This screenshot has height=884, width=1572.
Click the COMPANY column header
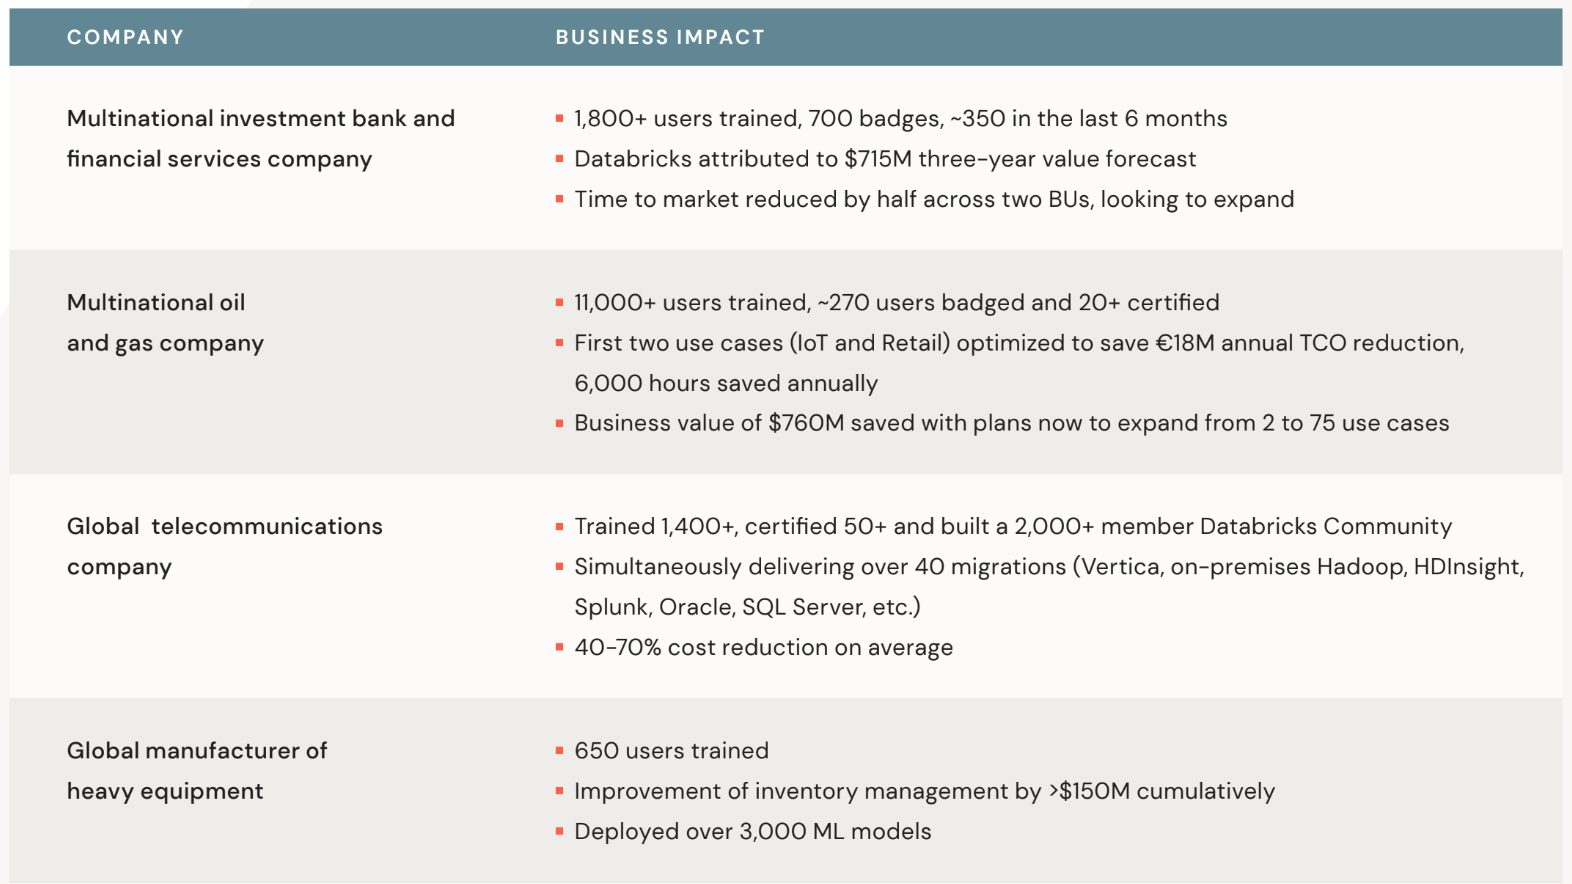(x=125, y=38)
